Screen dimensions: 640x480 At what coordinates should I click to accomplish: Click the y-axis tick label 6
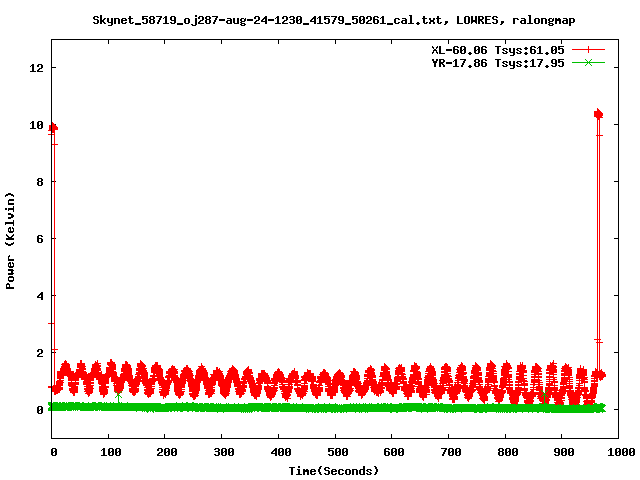click(x=40, y=239)
